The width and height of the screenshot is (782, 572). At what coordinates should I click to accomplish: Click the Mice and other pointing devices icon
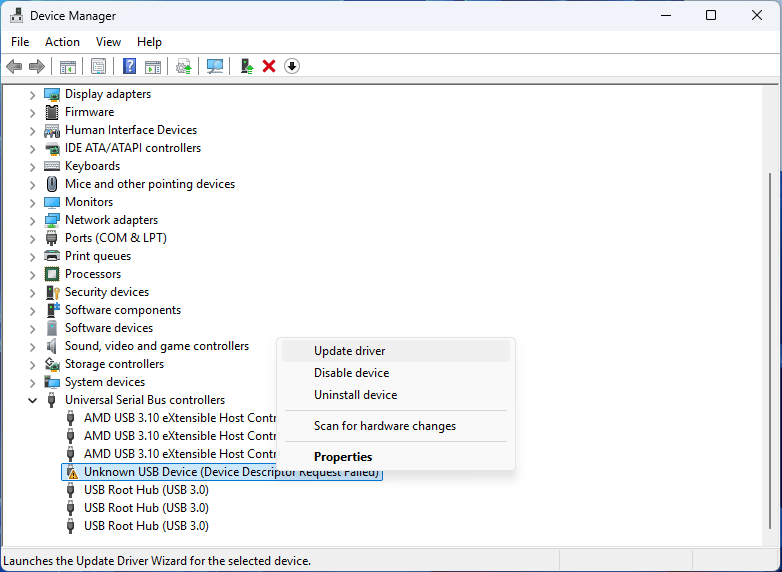(x=52, y=184)
